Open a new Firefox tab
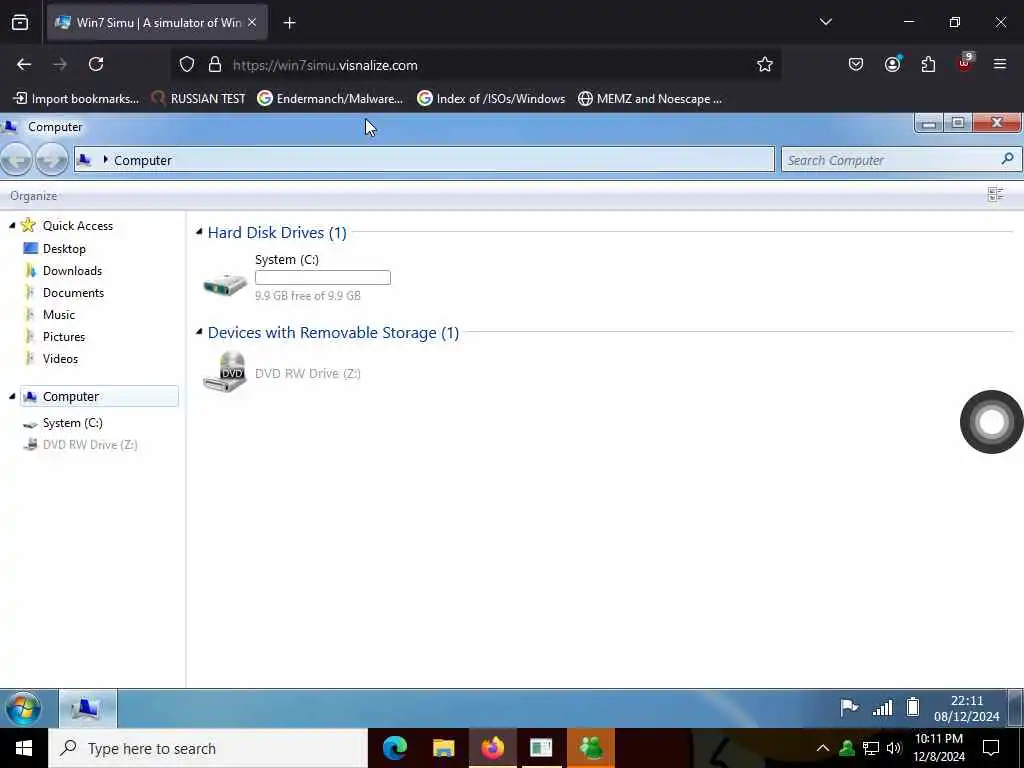 pos(289,23)
